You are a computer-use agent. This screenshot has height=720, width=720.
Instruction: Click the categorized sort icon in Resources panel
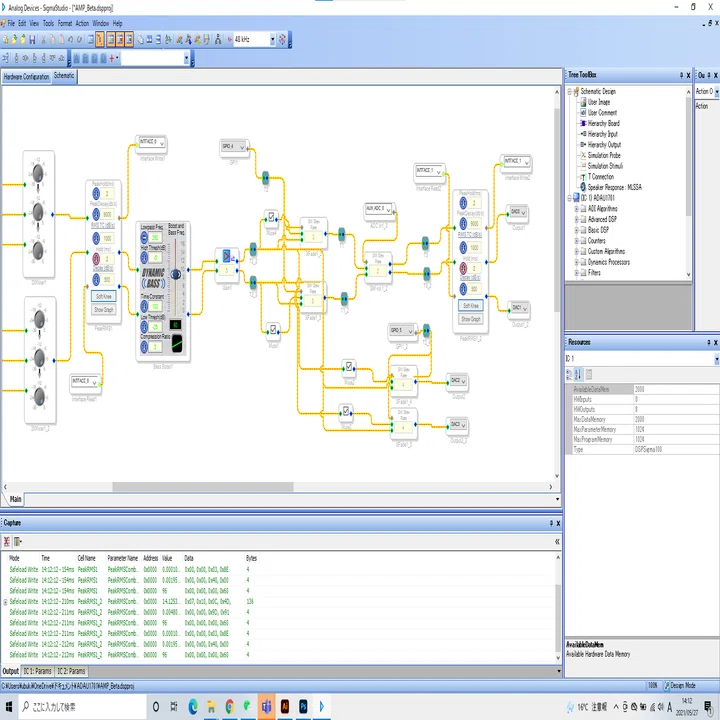point(569,374)
